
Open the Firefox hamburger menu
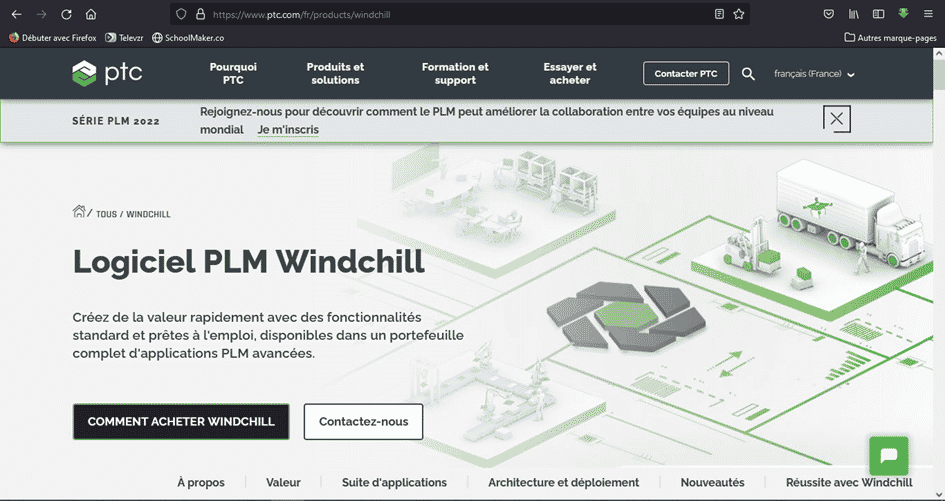point(928,14)
